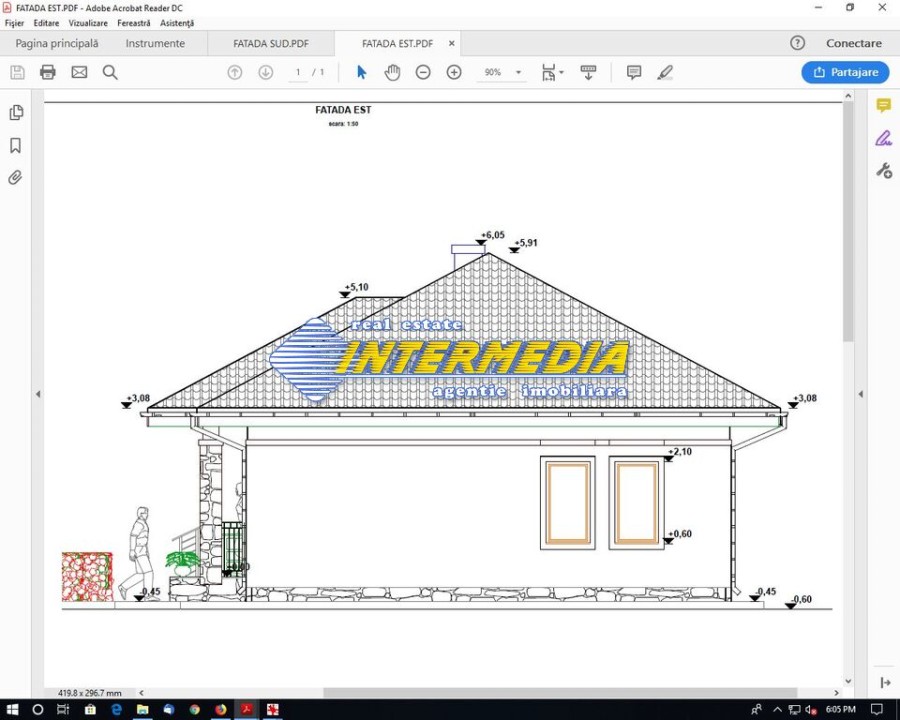Activate the Hand pan tool
The height and width of the screenshot is (720, 900).
(393, 72)
